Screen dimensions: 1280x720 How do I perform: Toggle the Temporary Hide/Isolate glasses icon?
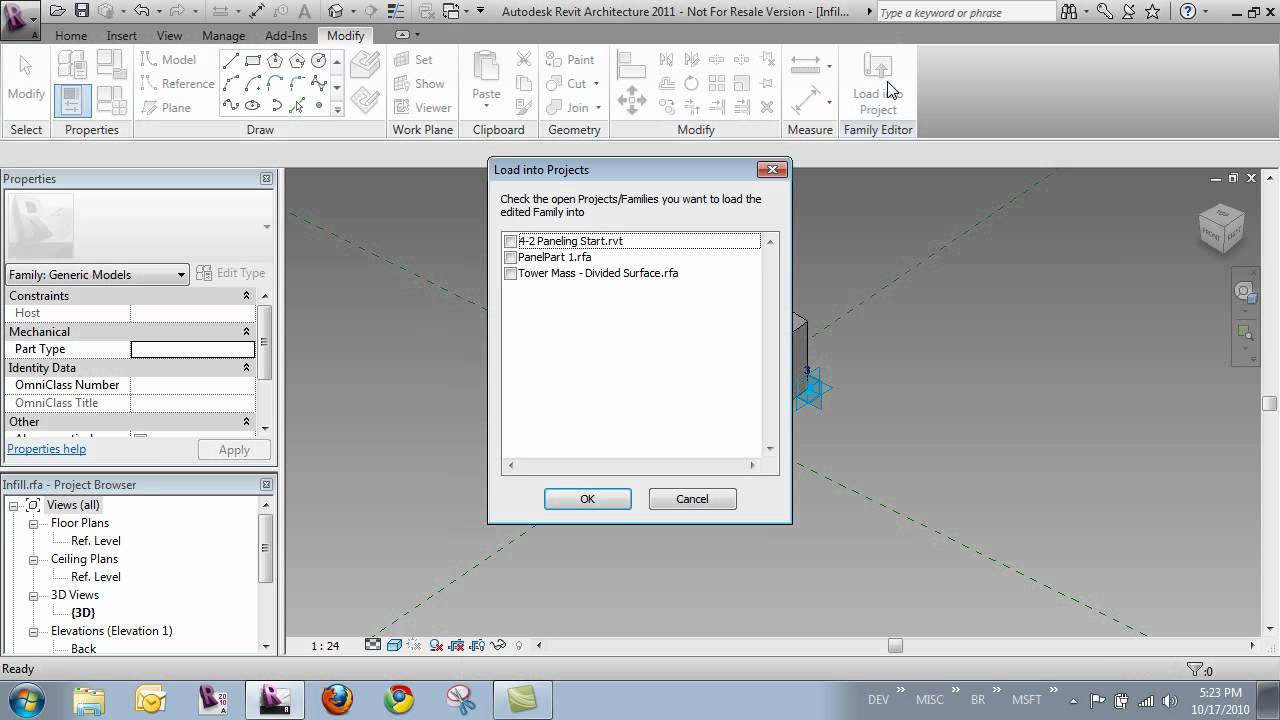point(500,646)
